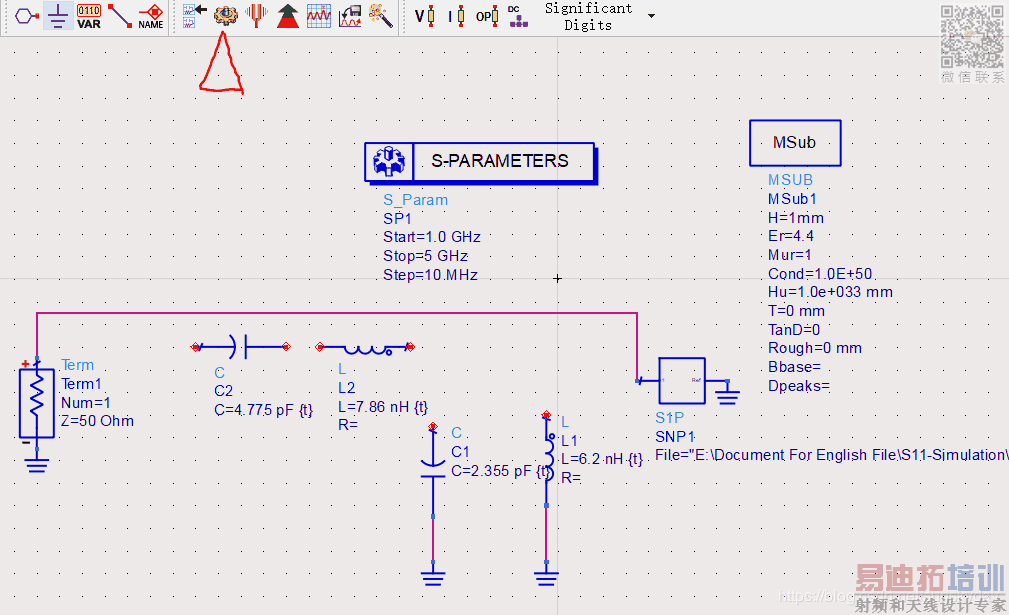Click the File= path text of SNP1
This screenshot has height=615, width=1009.
pyautogui.click(x=831, y=455)
